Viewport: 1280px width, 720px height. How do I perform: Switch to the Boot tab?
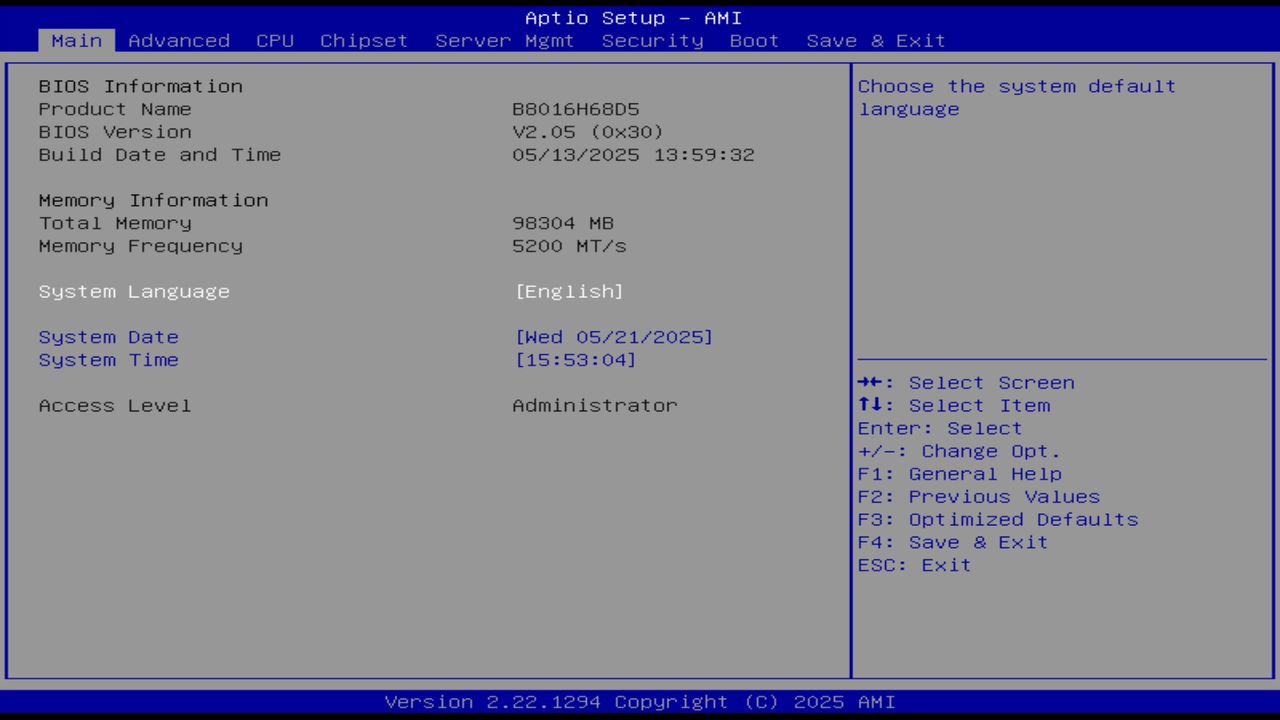(x=754, y=40)
